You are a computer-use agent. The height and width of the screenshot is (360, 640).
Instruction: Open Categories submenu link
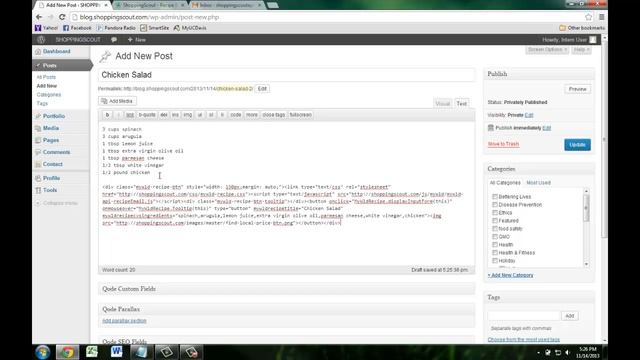coord(49,95)
